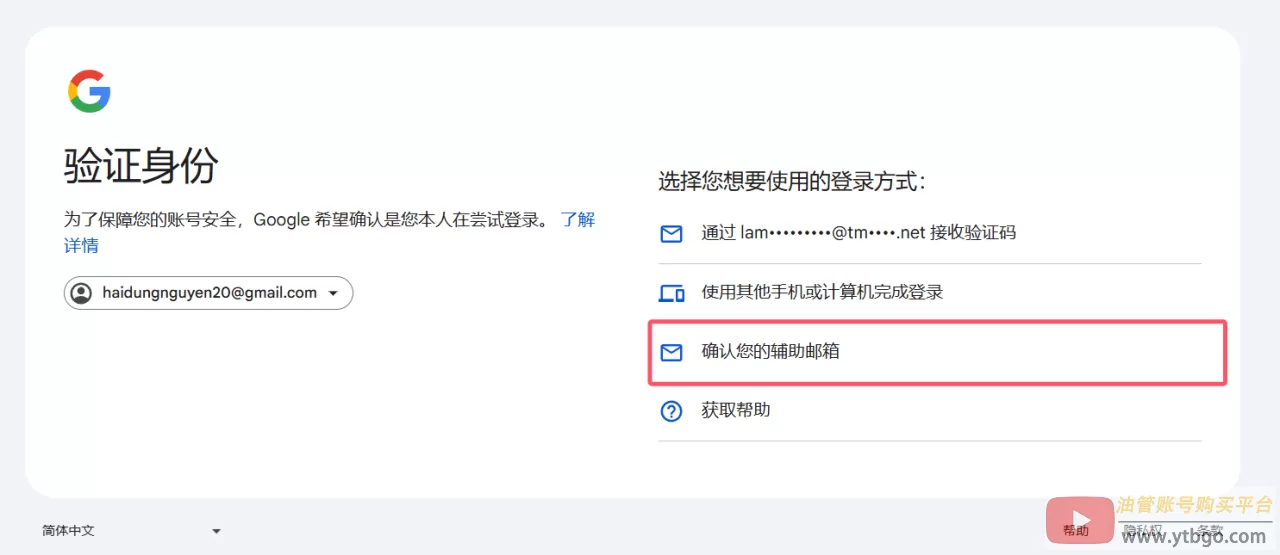This screenshot has width=1280, height=555.
Task: Click the www.ytbgo.com watermark text
Action: pyautogui.click(x=1194, y=537)
